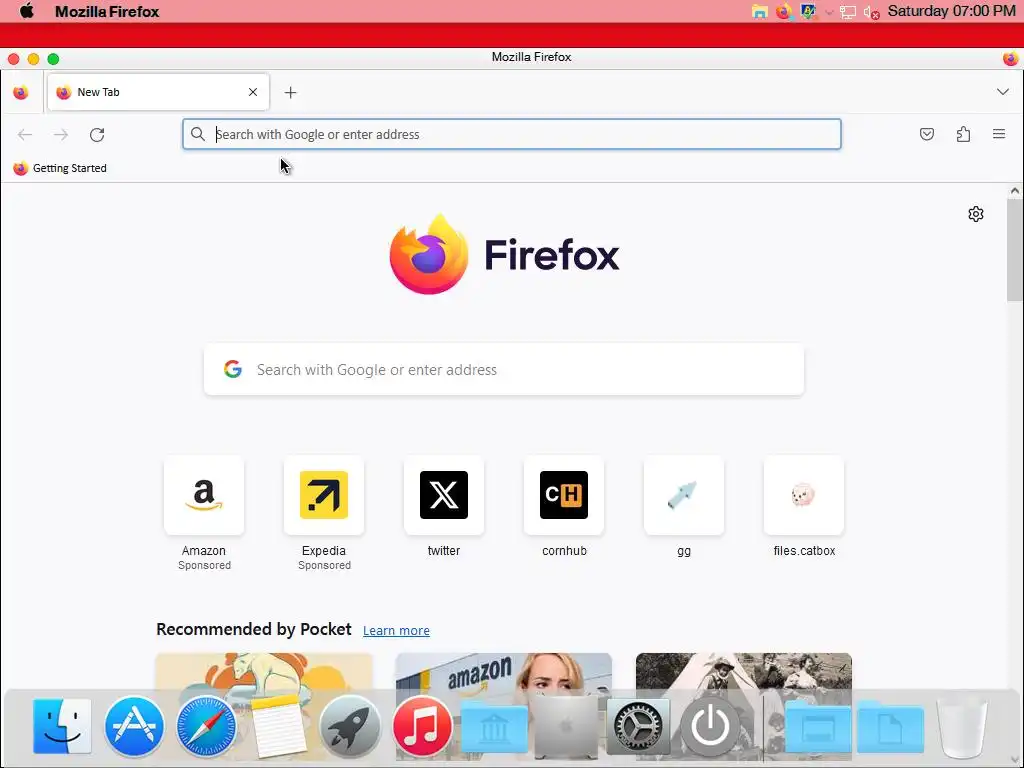This screenshot has height=768, width=1024.
Task: Open App Store from the dock
Action: coord(134,726)
